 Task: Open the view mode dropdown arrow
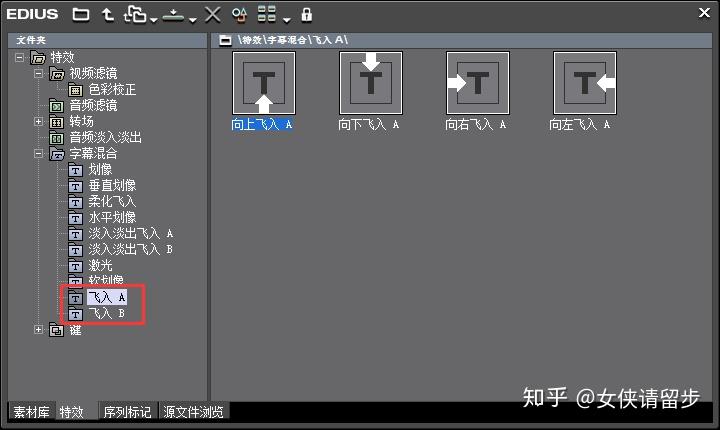click(287, 19)
